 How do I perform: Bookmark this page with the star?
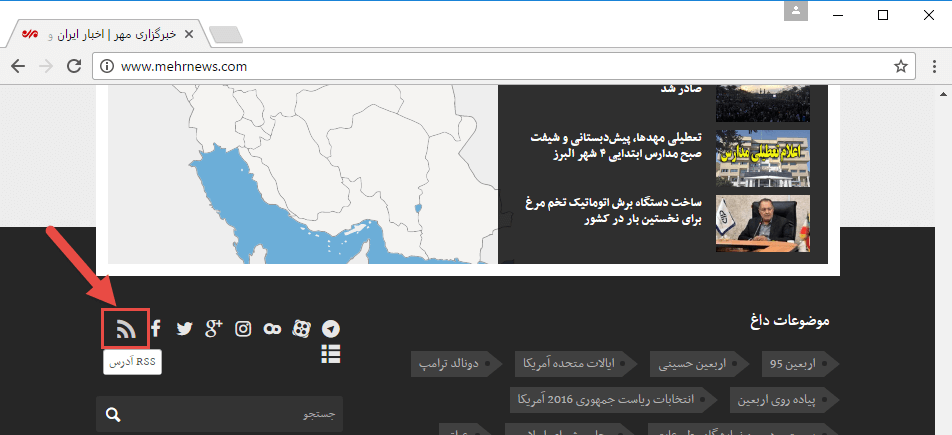point(900,67)
